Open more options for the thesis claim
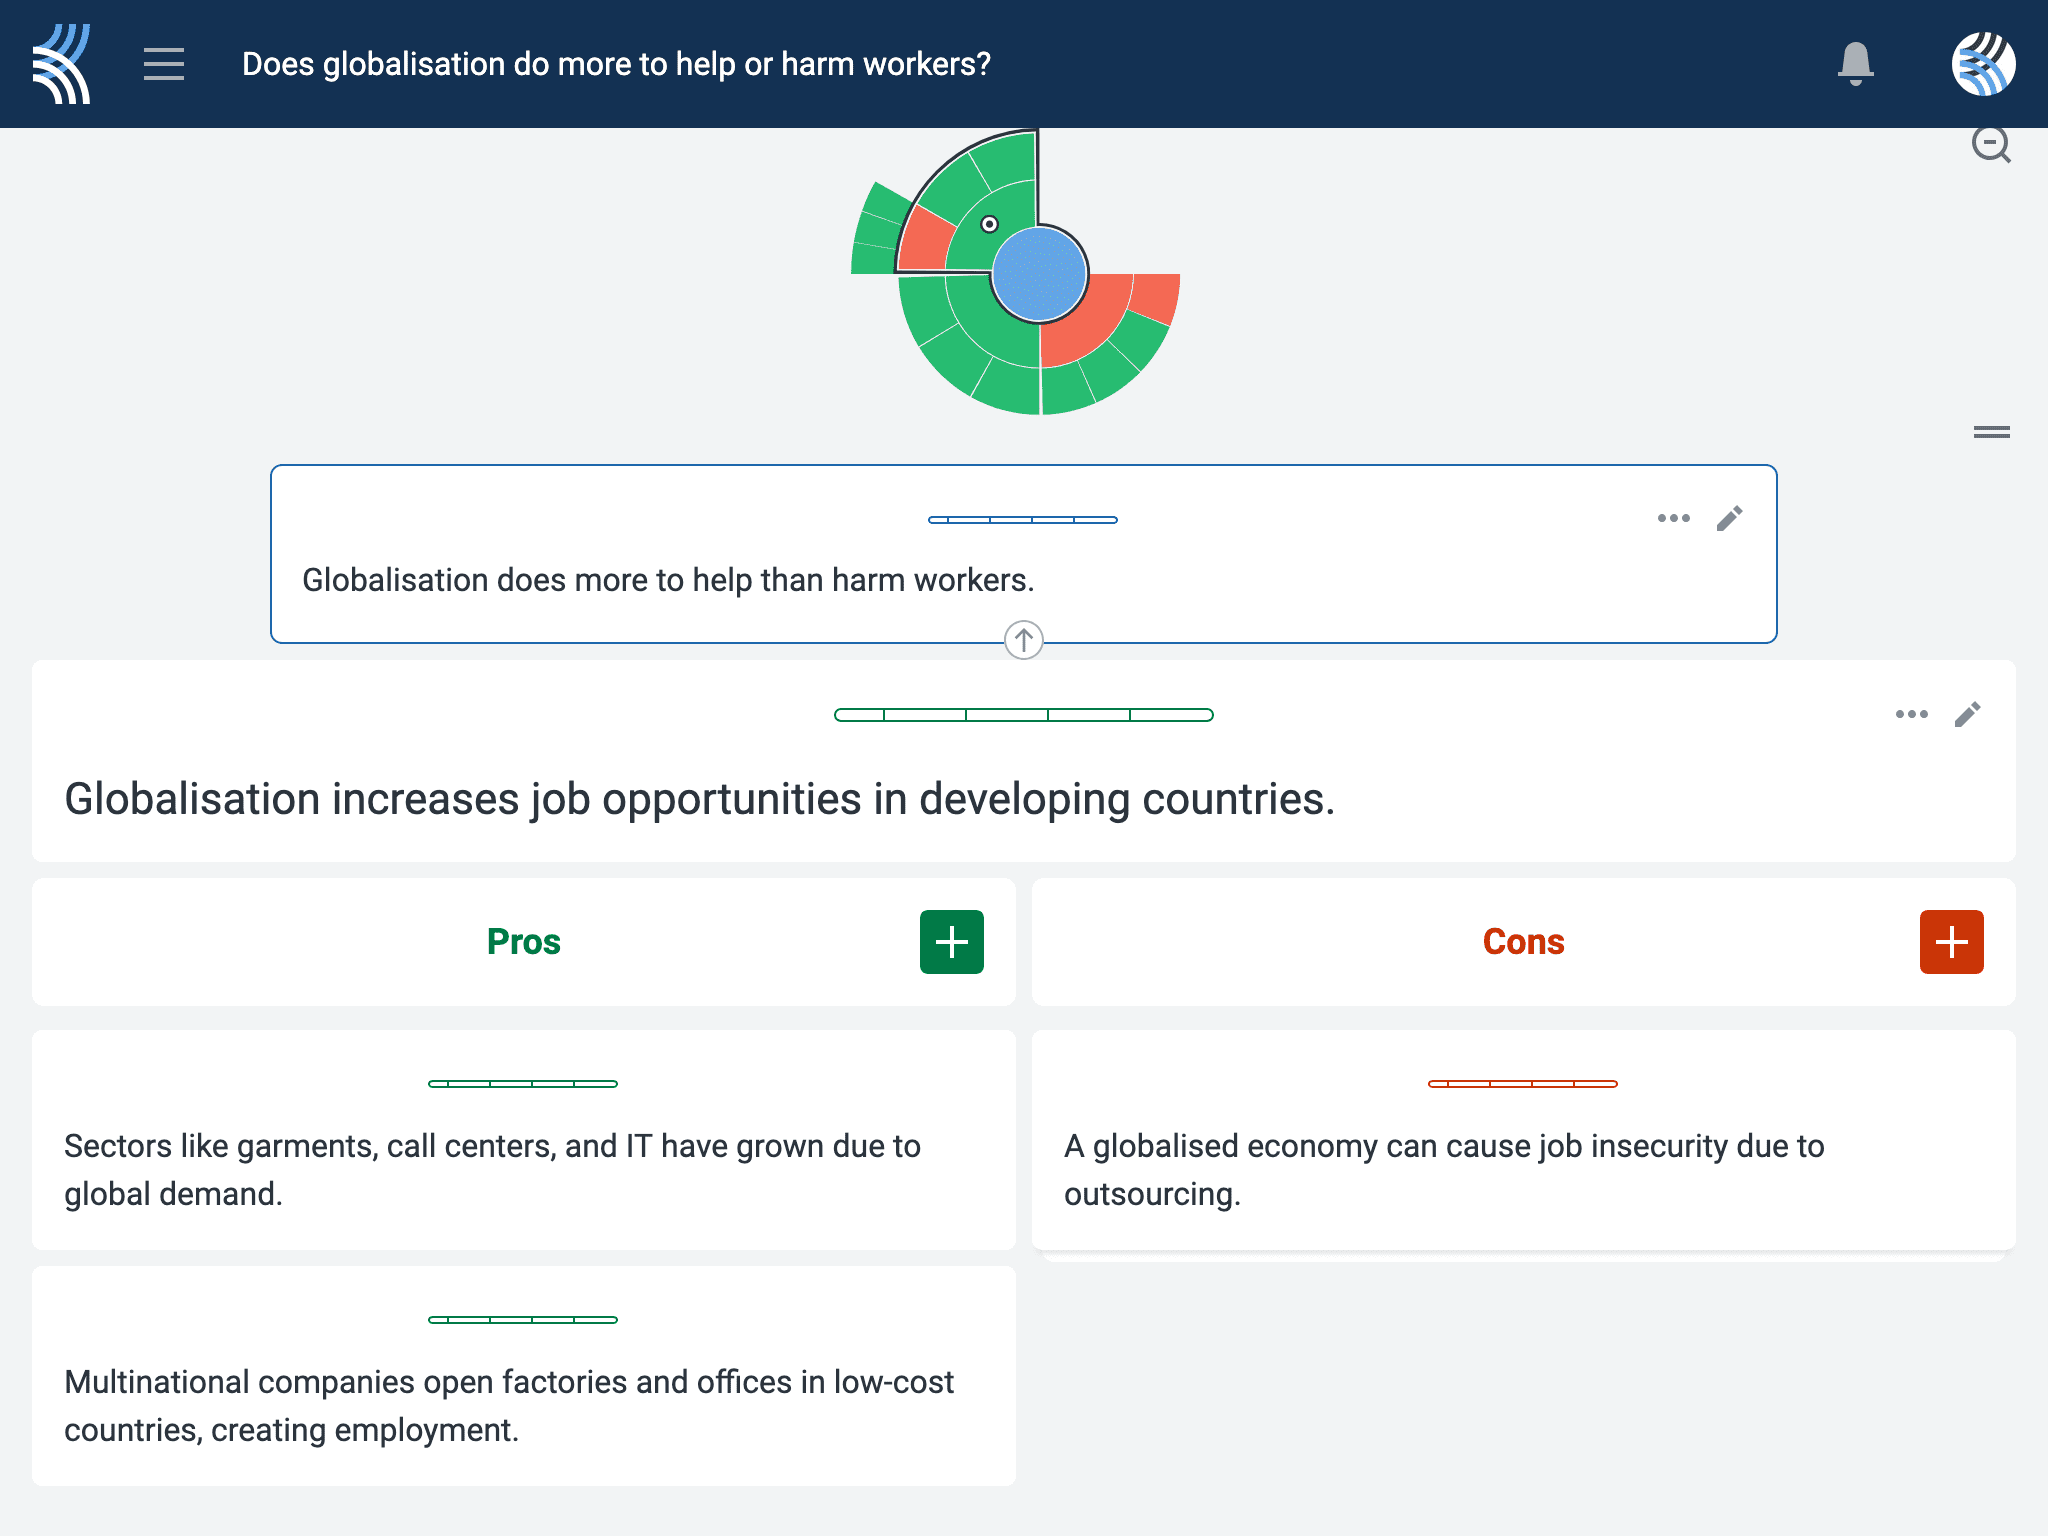Viewport: 2048px width, 1536px height. coord(1674,518)
